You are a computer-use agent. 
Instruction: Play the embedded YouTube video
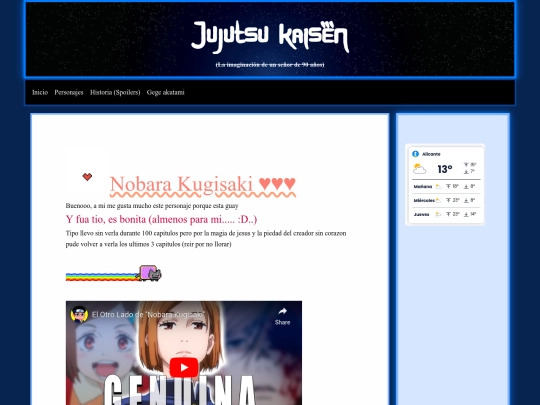point(184,367)
